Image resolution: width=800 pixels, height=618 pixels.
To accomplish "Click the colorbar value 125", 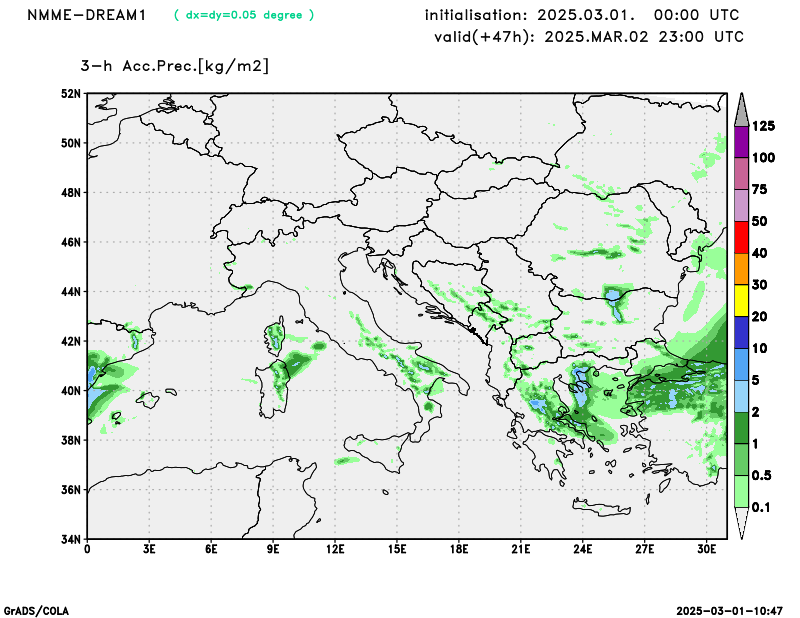I will pyautogui.click(x=764, y=126).
